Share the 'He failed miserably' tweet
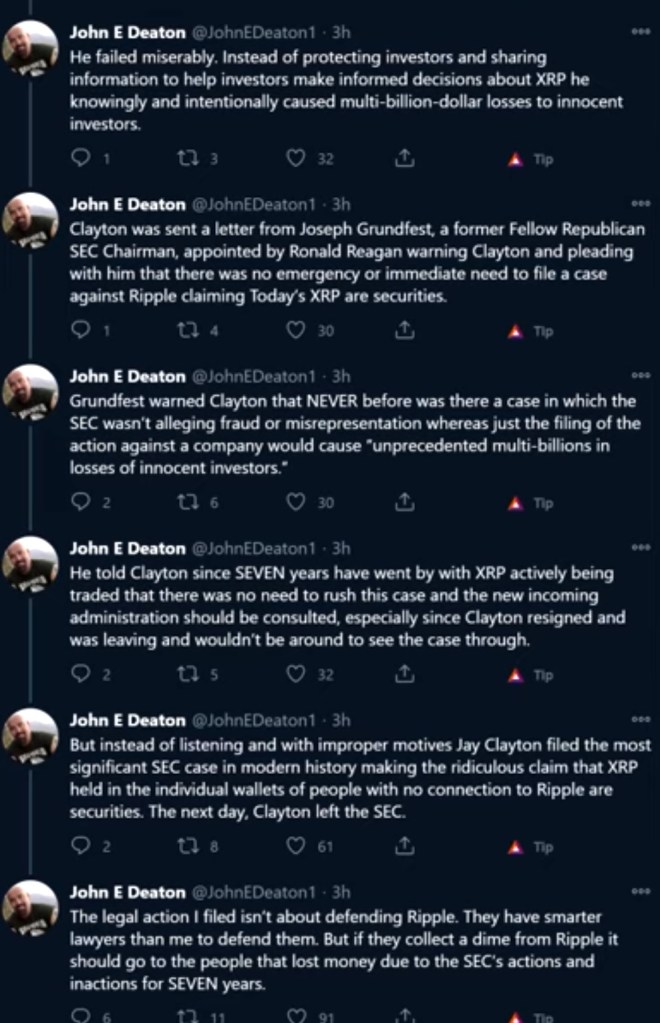Viewport: 660px width, 1023px height. [405, 158]
